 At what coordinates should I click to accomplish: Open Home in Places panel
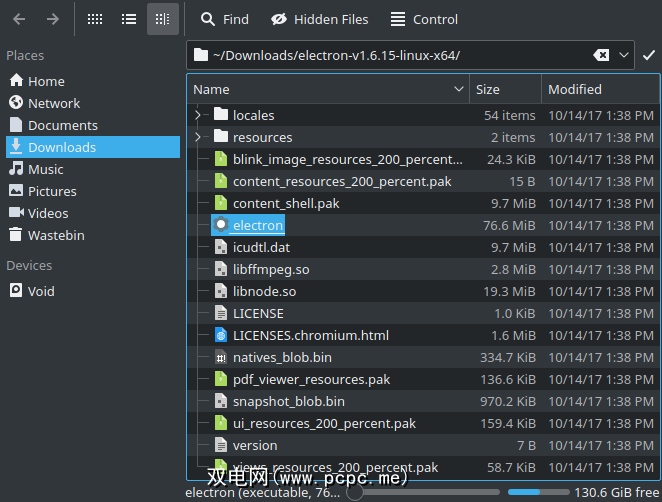coord(93,81)
